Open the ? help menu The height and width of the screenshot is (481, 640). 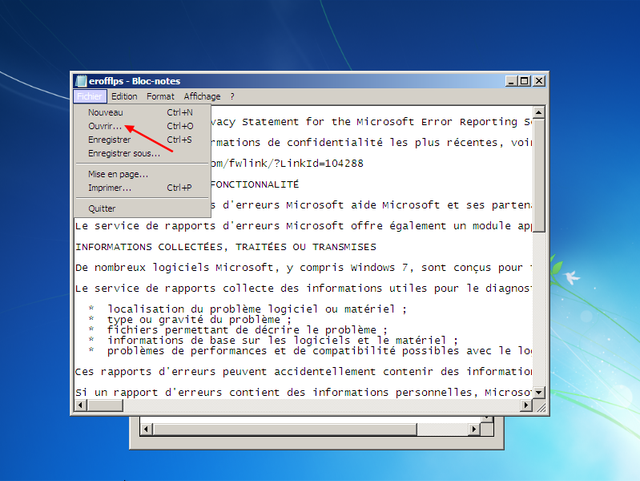click(x=232, y=97)
